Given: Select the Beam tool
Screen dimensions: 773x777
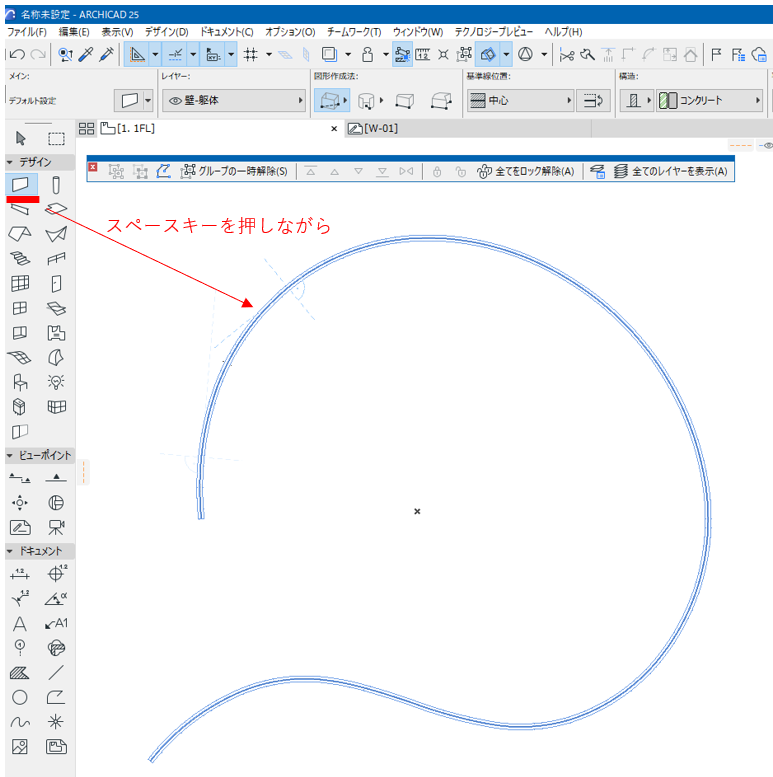Looking at the screenshot, I should pos(20,209).
